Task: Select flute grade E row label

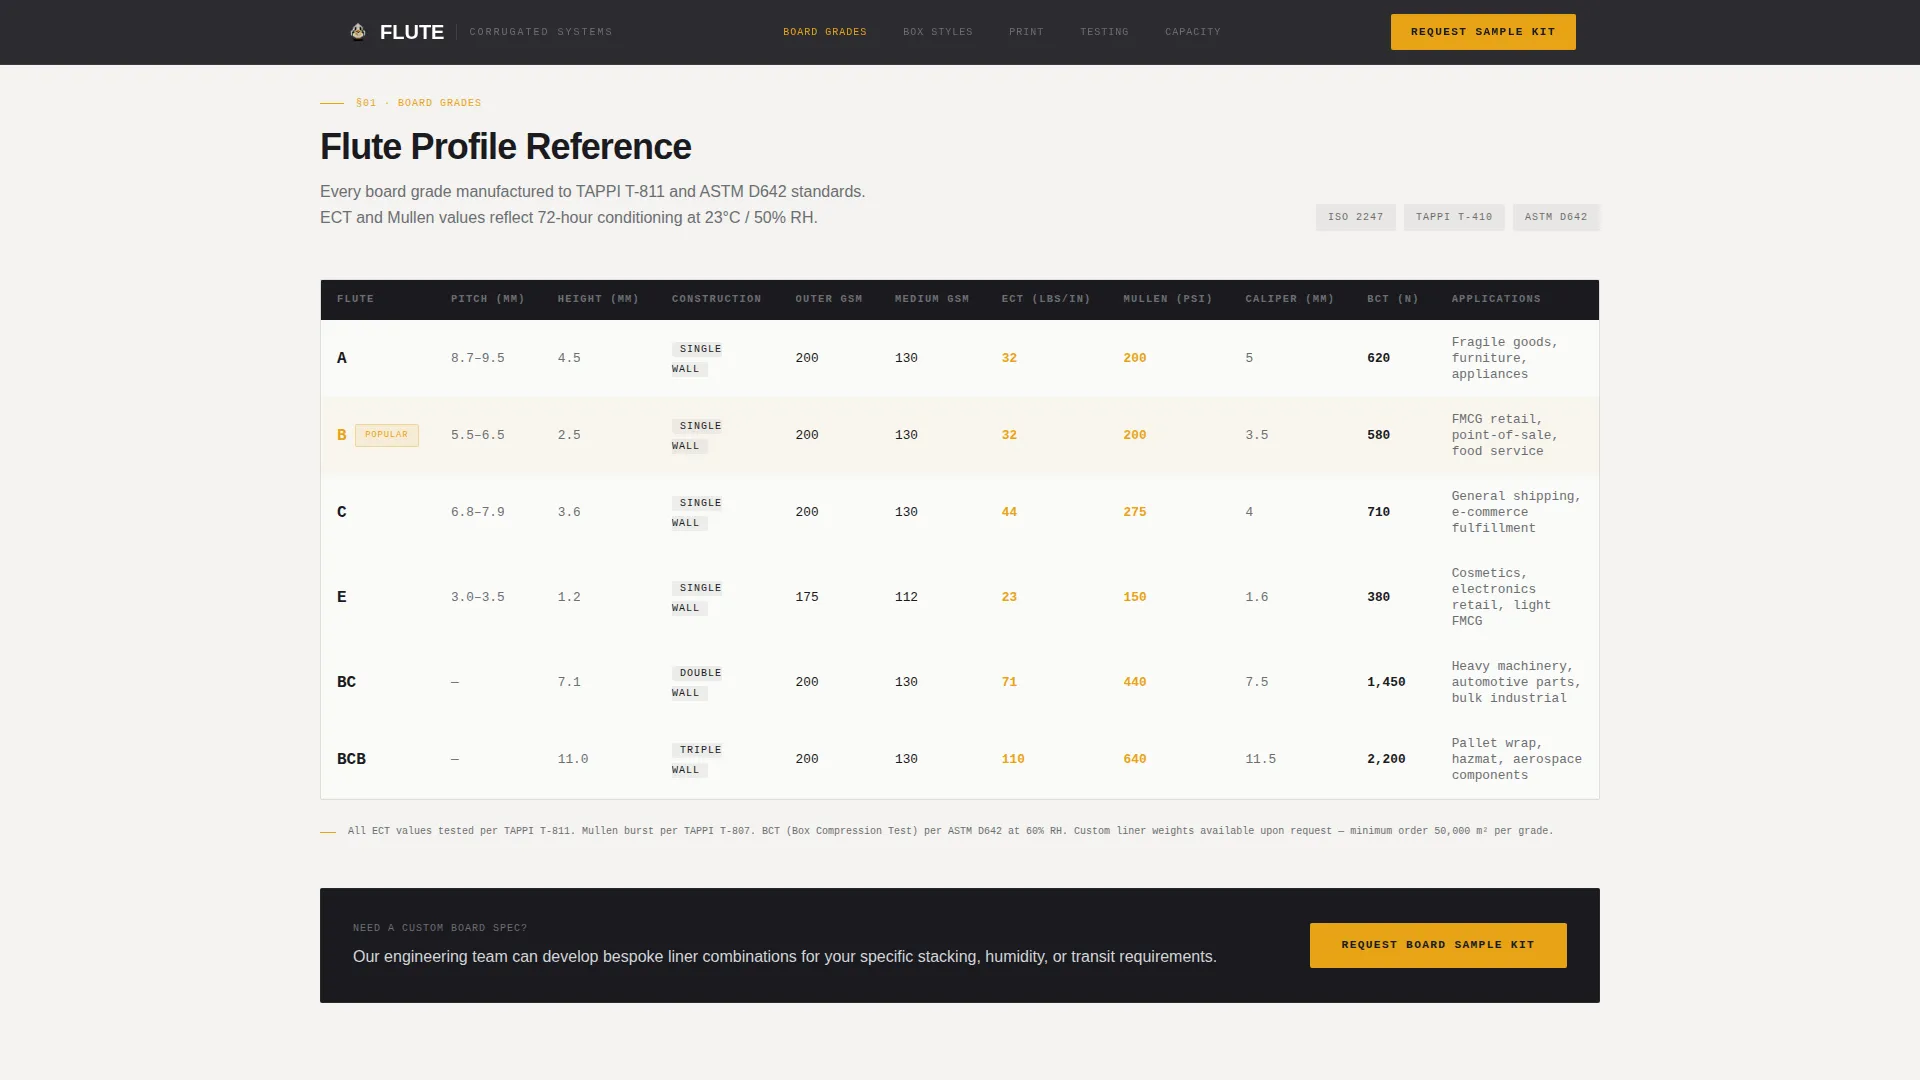Action: tap(342, 597)
